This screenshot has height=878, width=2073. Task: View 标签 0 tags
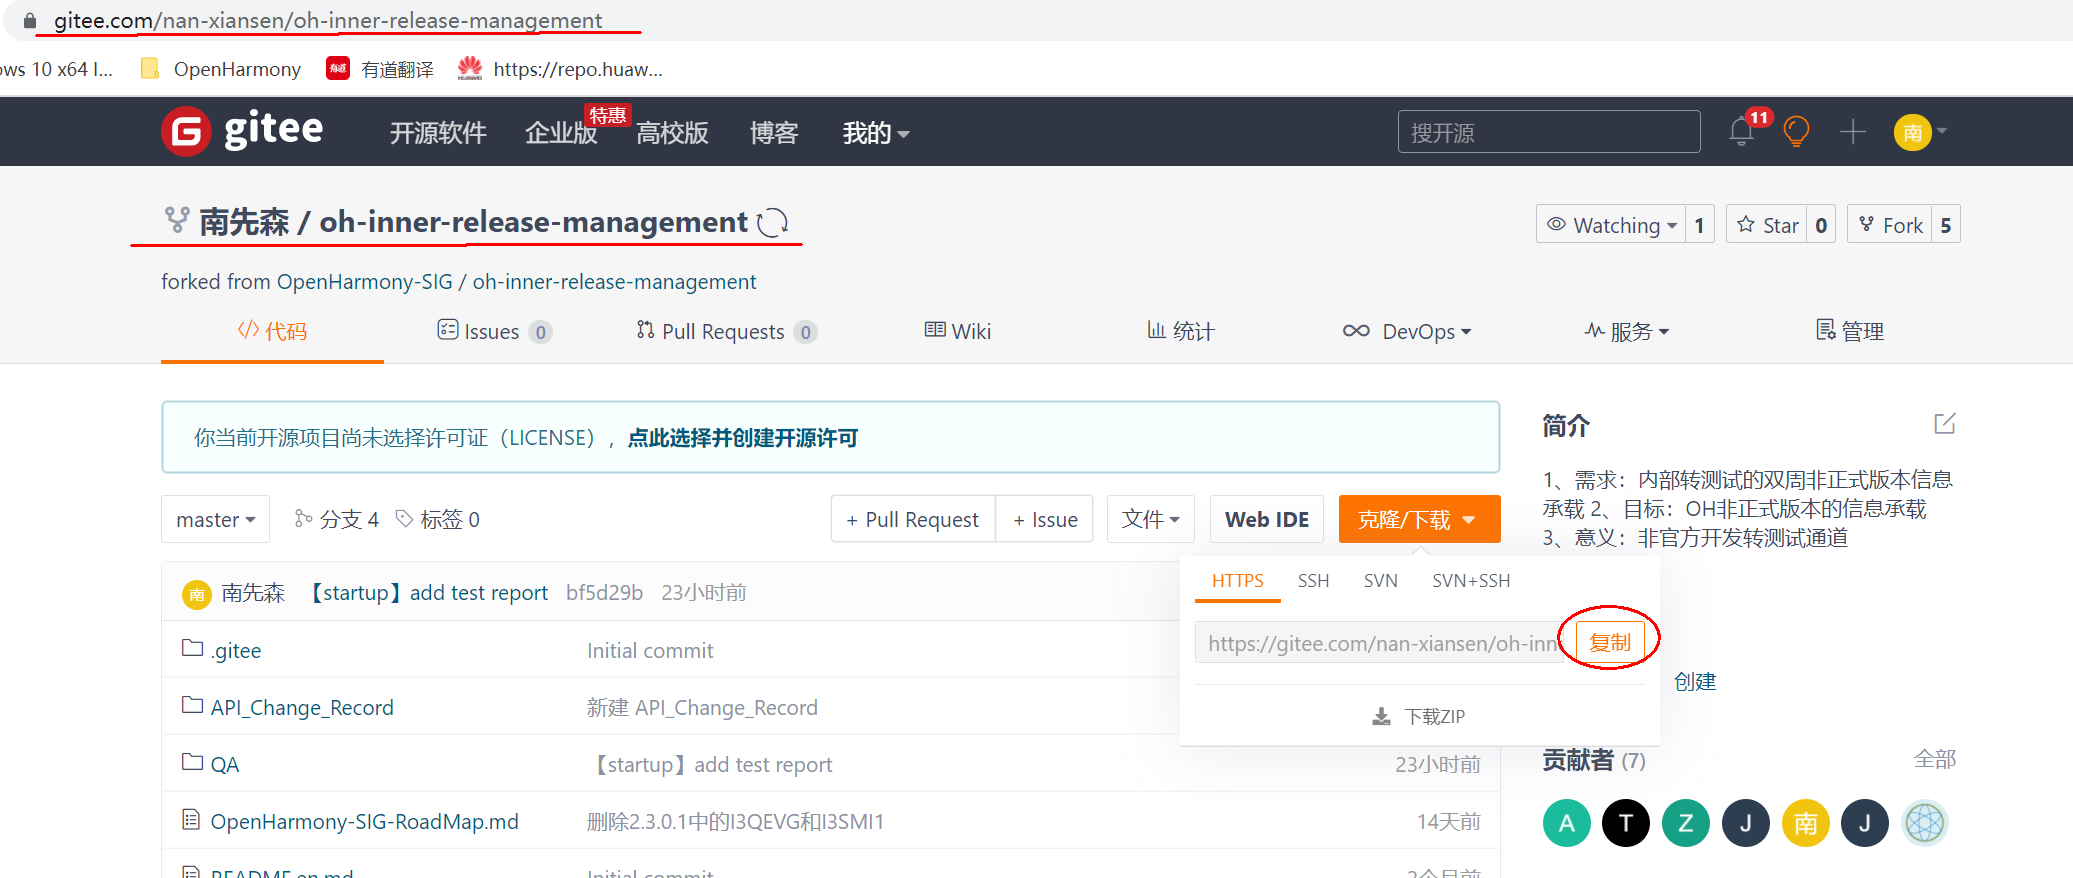(438, 519)
